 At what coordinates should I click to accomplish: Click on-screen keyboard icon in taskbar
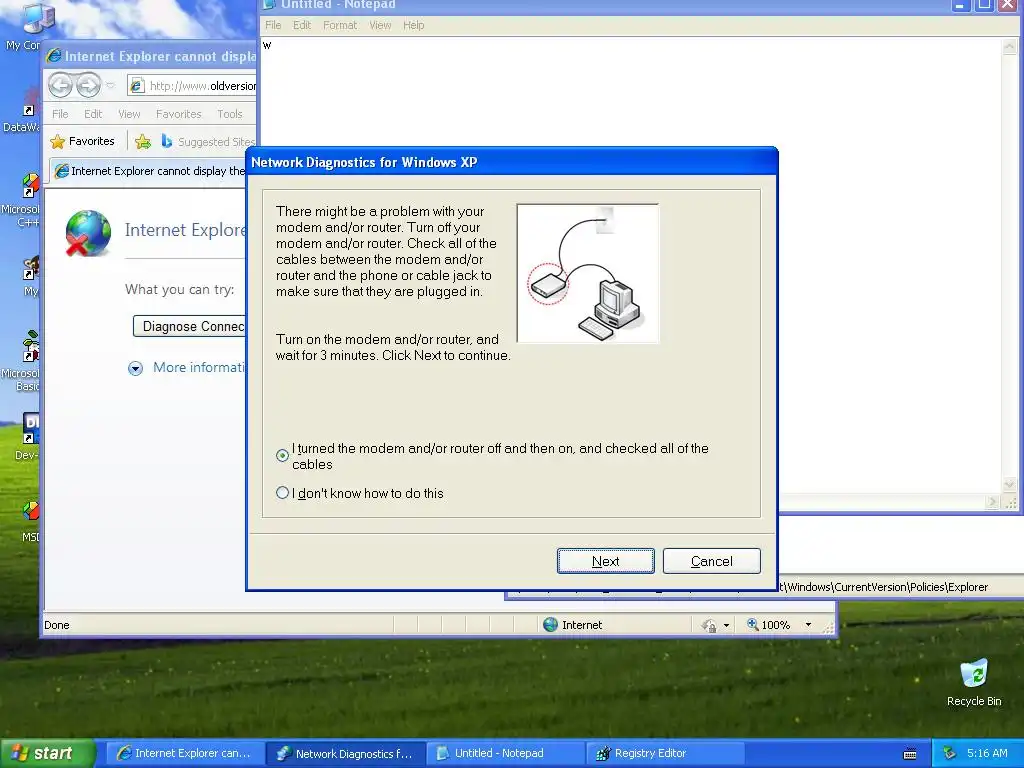point(910,754)
